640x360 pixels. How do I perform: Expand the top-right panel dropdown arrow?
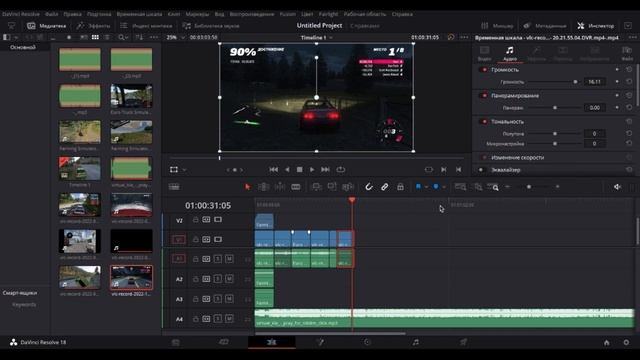(x=628, y=26)
